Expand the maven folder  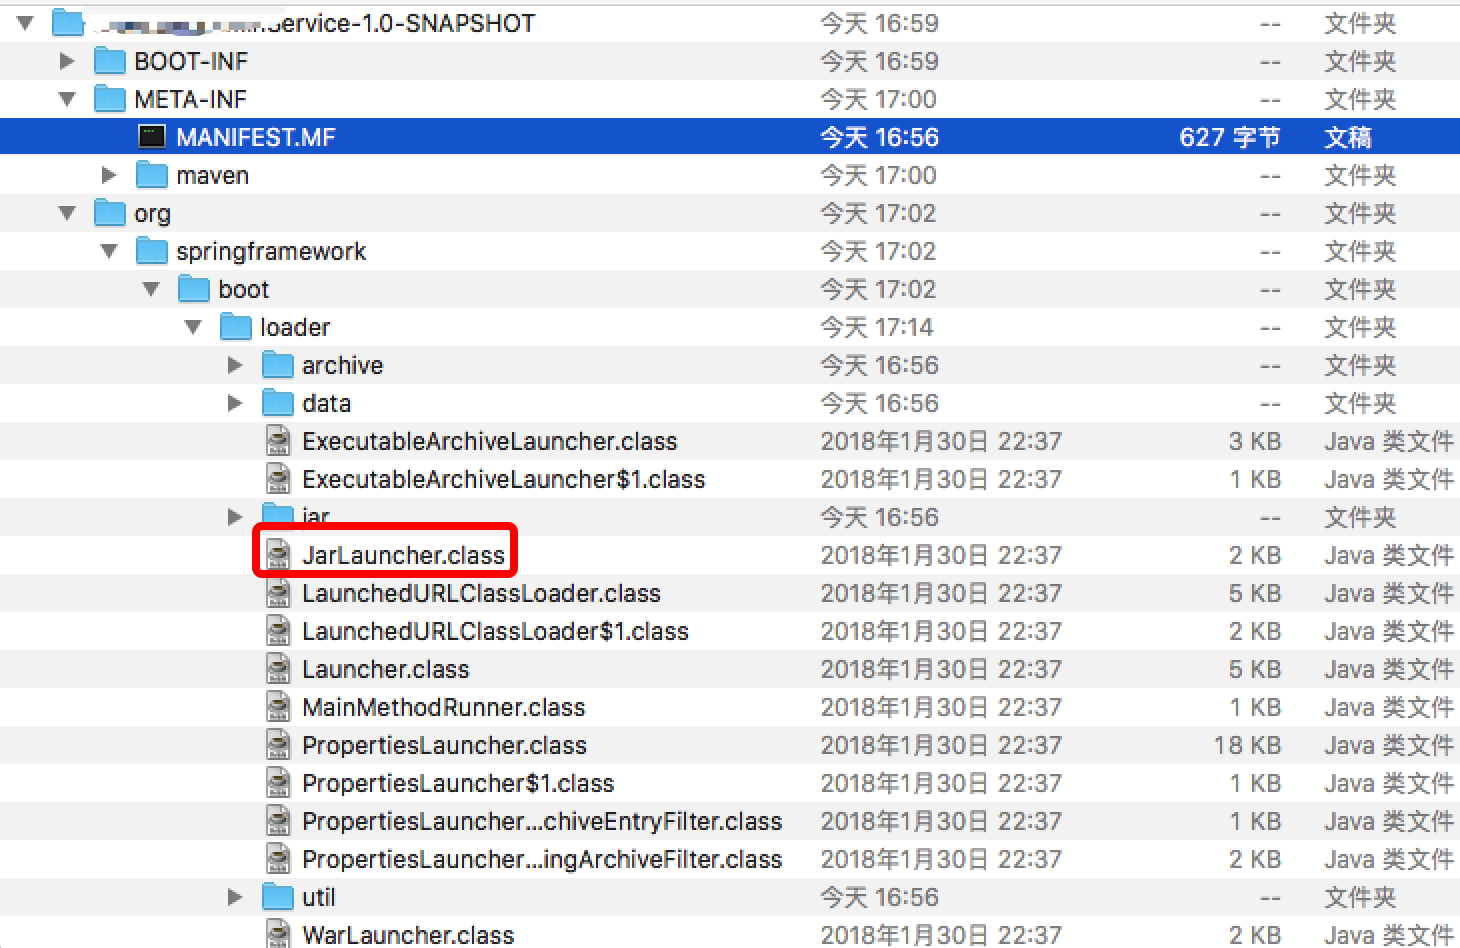[x=109, y=175]
